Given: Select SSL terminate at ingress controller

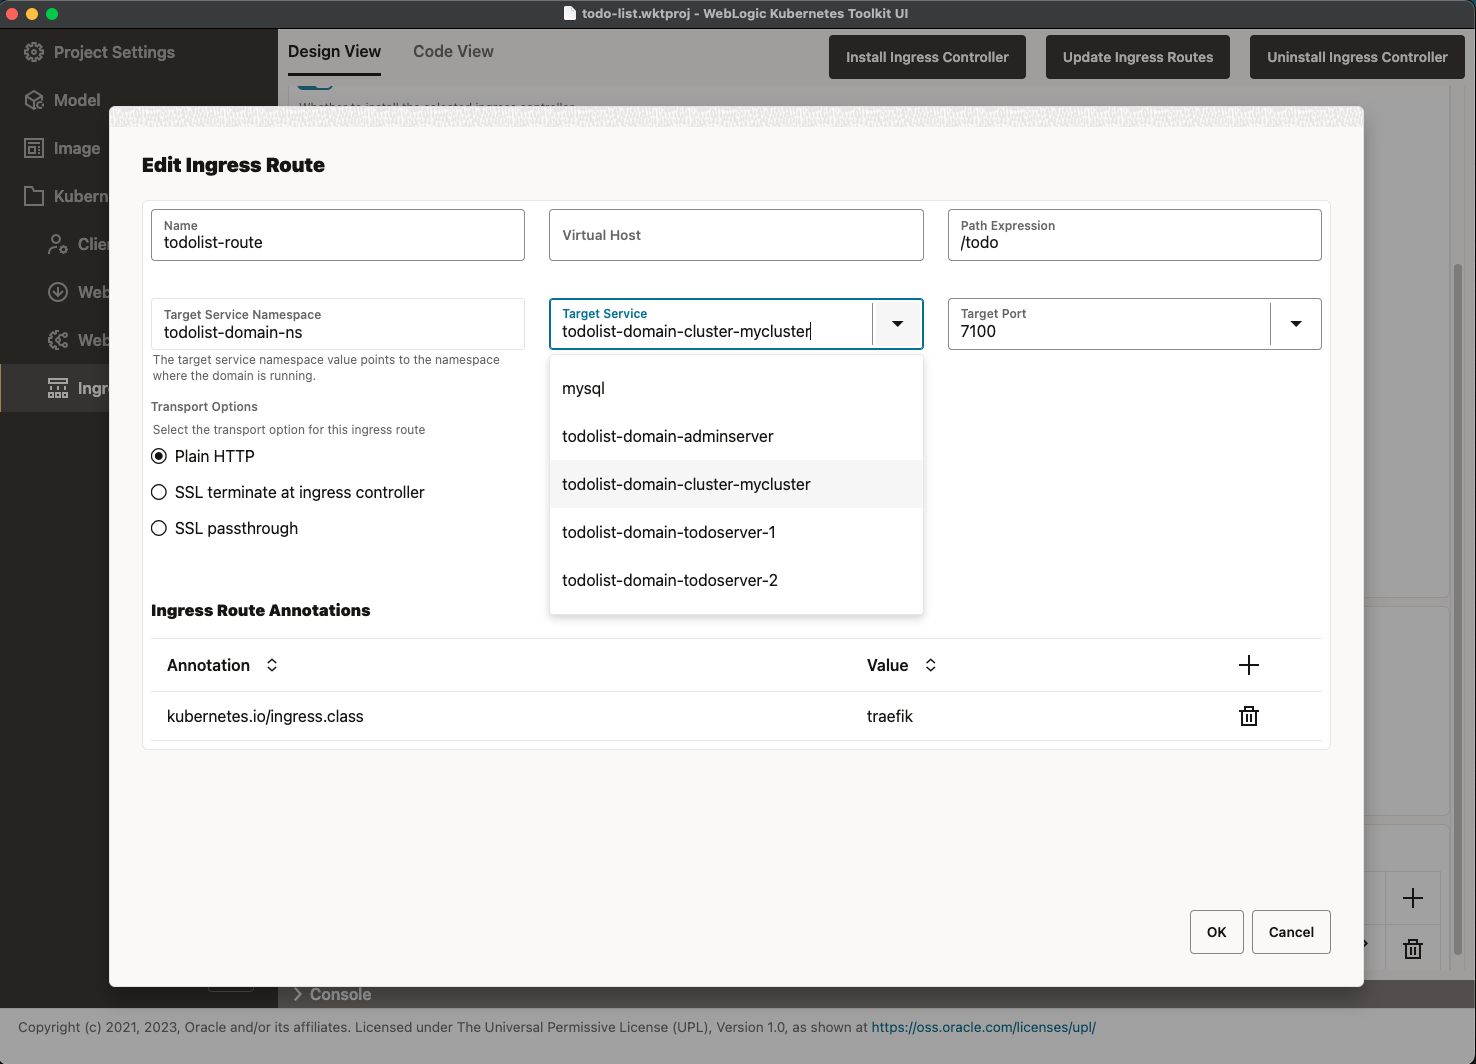Looking at the screenshot, I should pos(159,492).
